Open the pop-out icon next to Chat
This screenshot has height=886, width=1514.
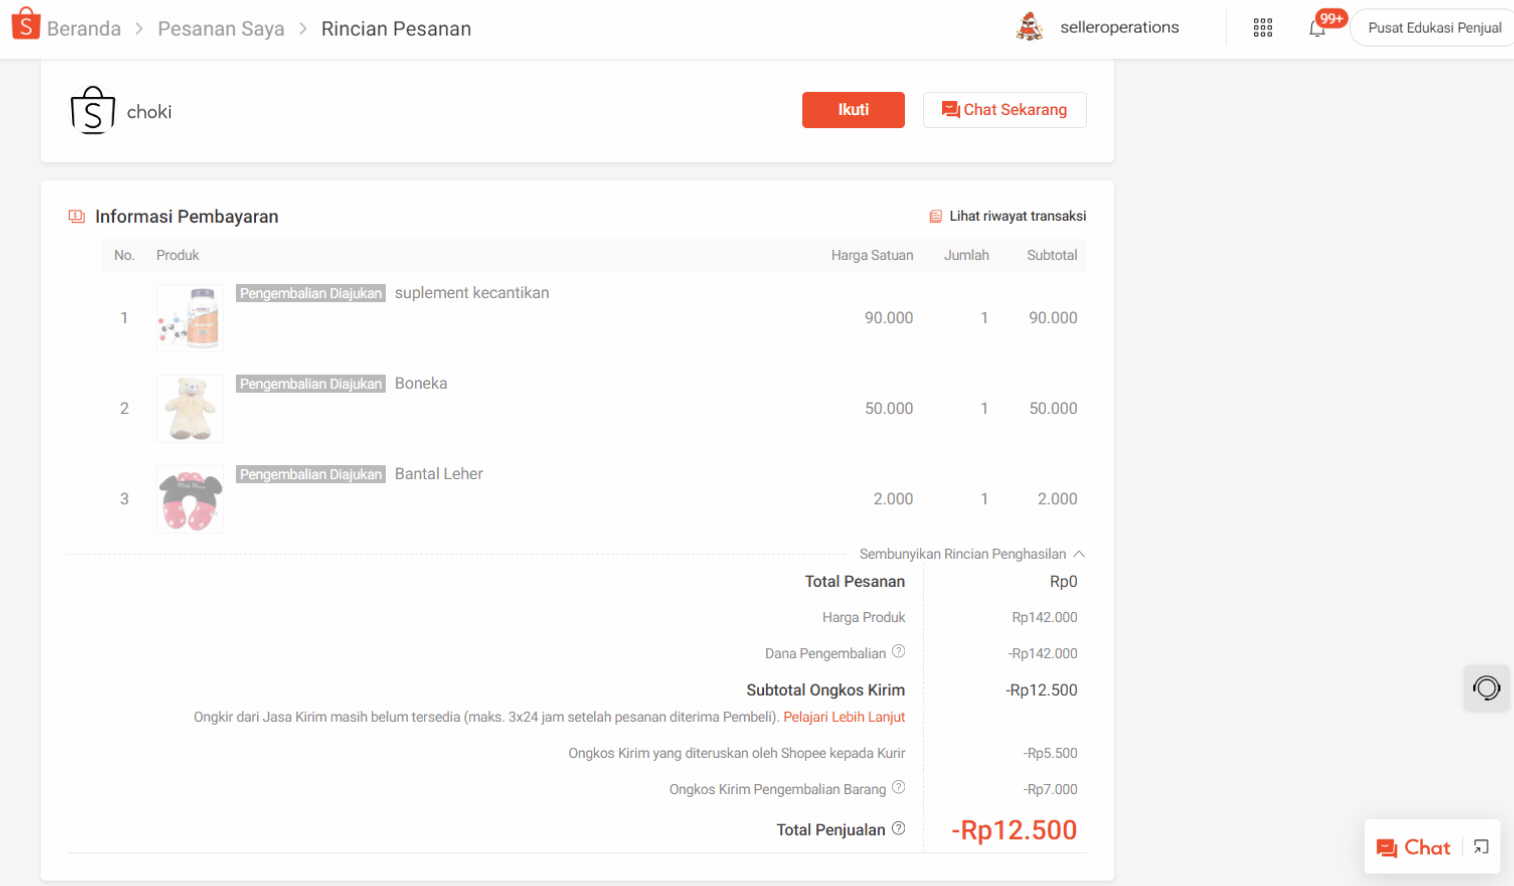[1481, 846]
